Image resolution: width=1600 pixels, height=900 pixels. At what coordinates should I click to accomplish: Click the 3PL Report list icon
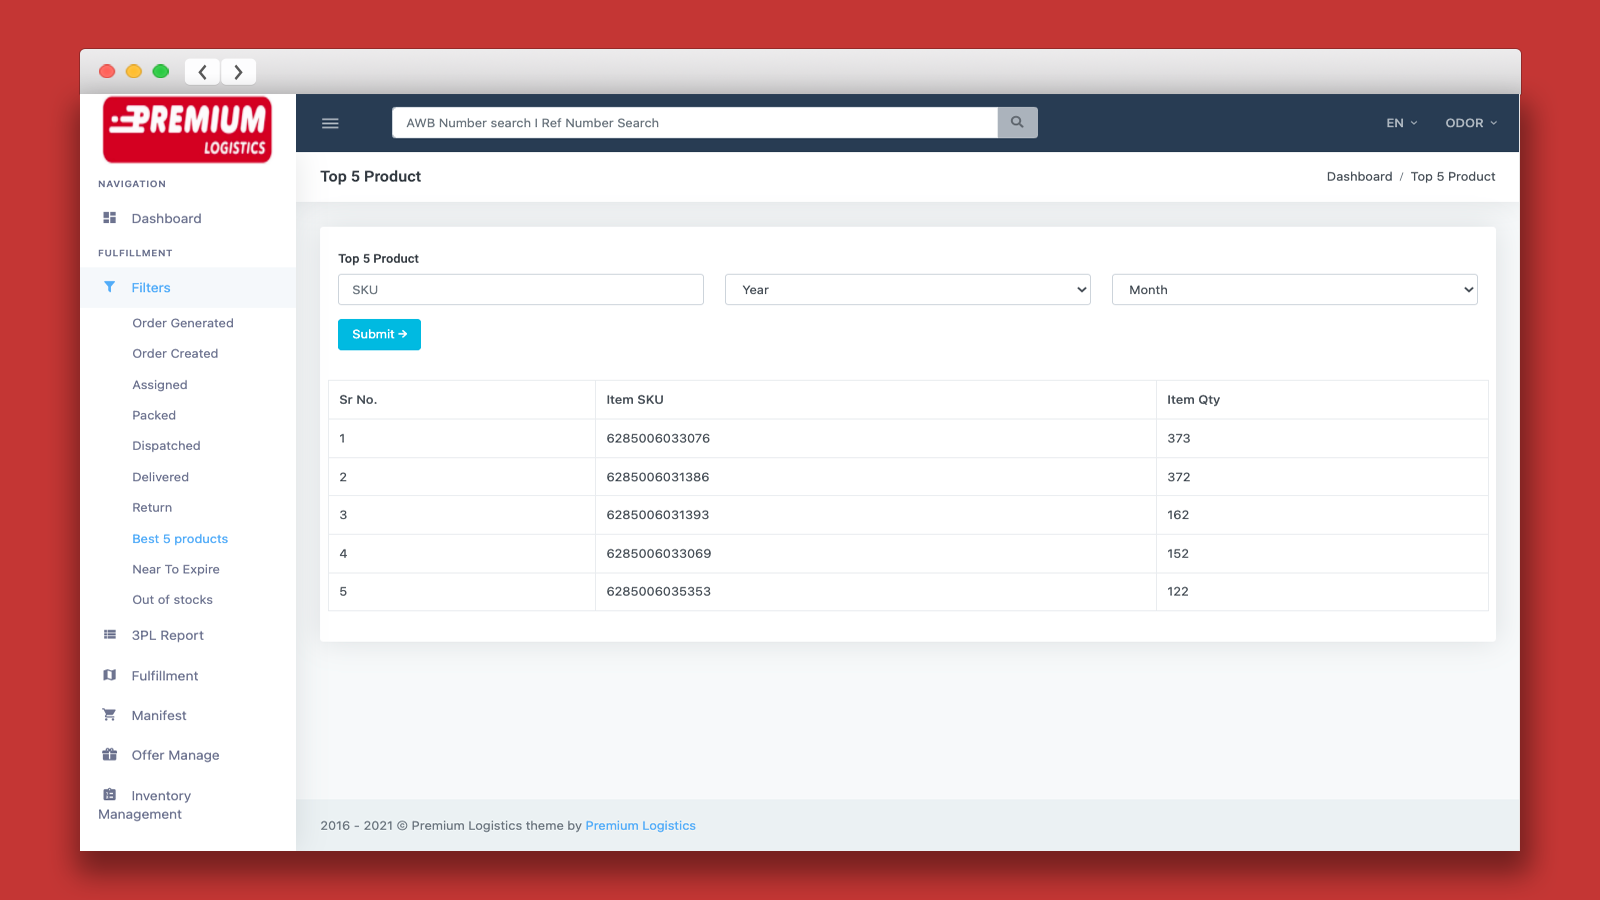[x=110, y=635]
